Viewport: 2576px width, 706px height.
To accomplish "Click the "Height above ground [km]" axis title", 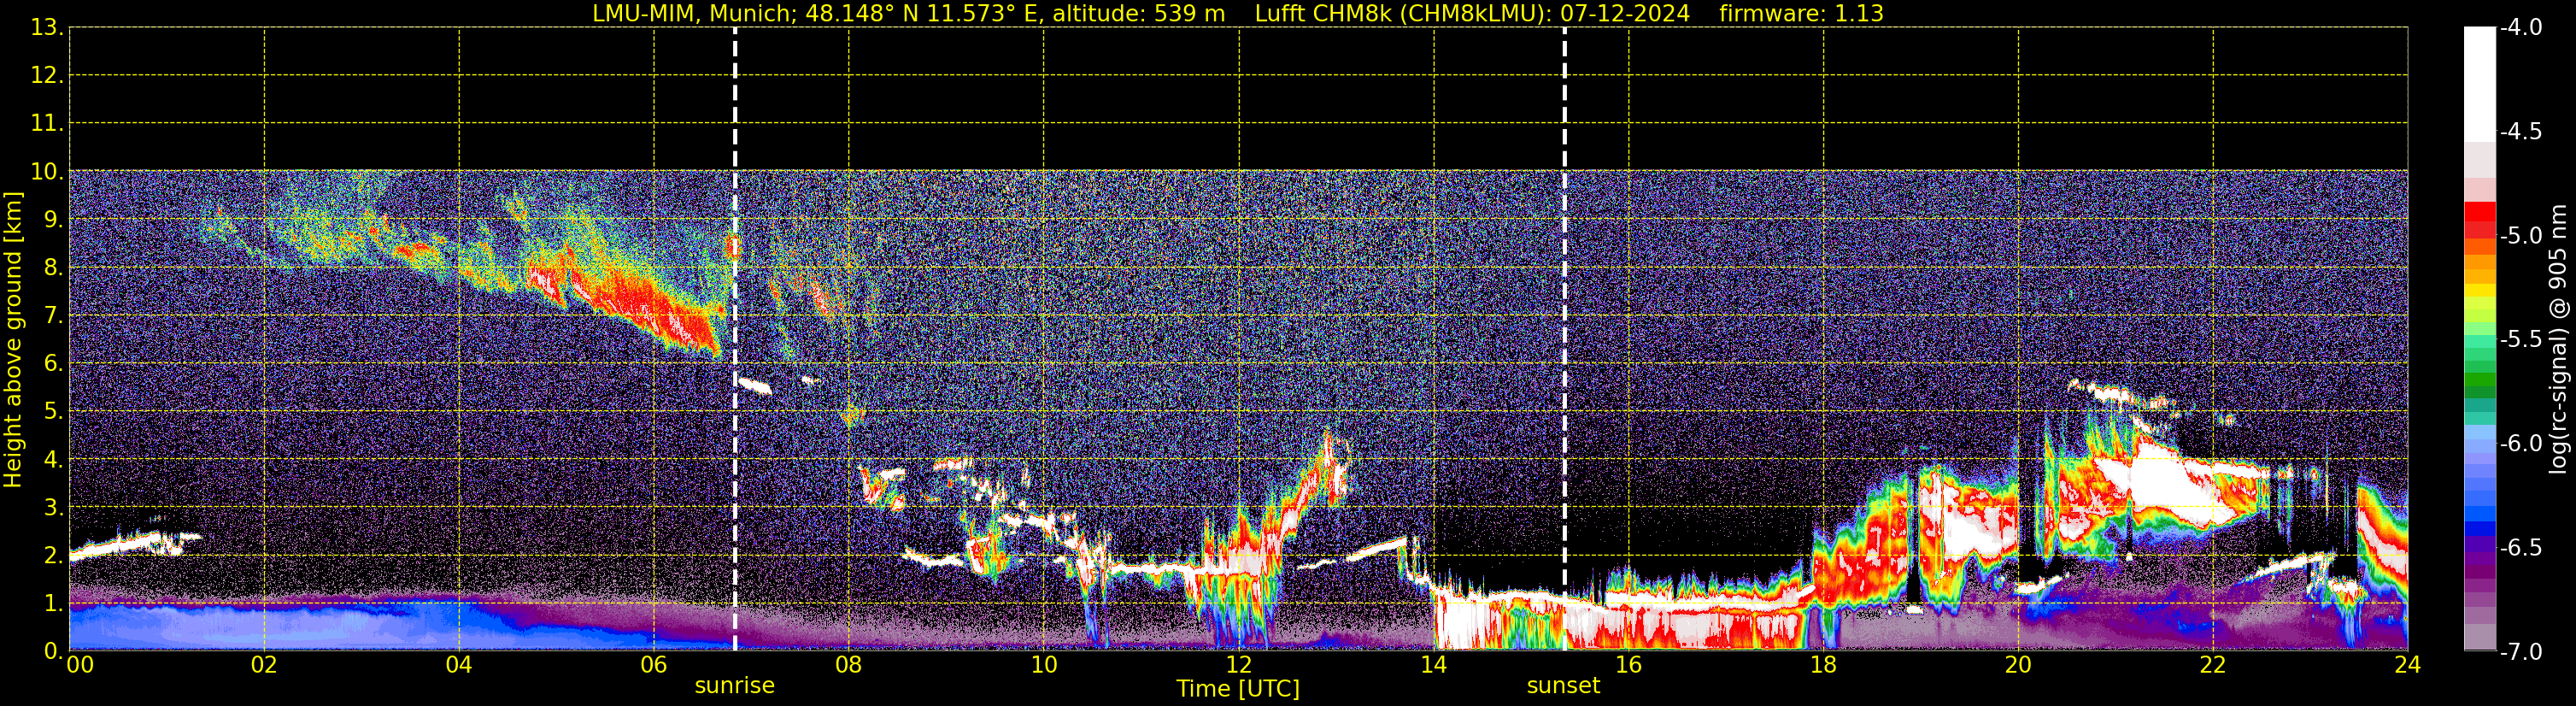I will click(x=13, y=340).
